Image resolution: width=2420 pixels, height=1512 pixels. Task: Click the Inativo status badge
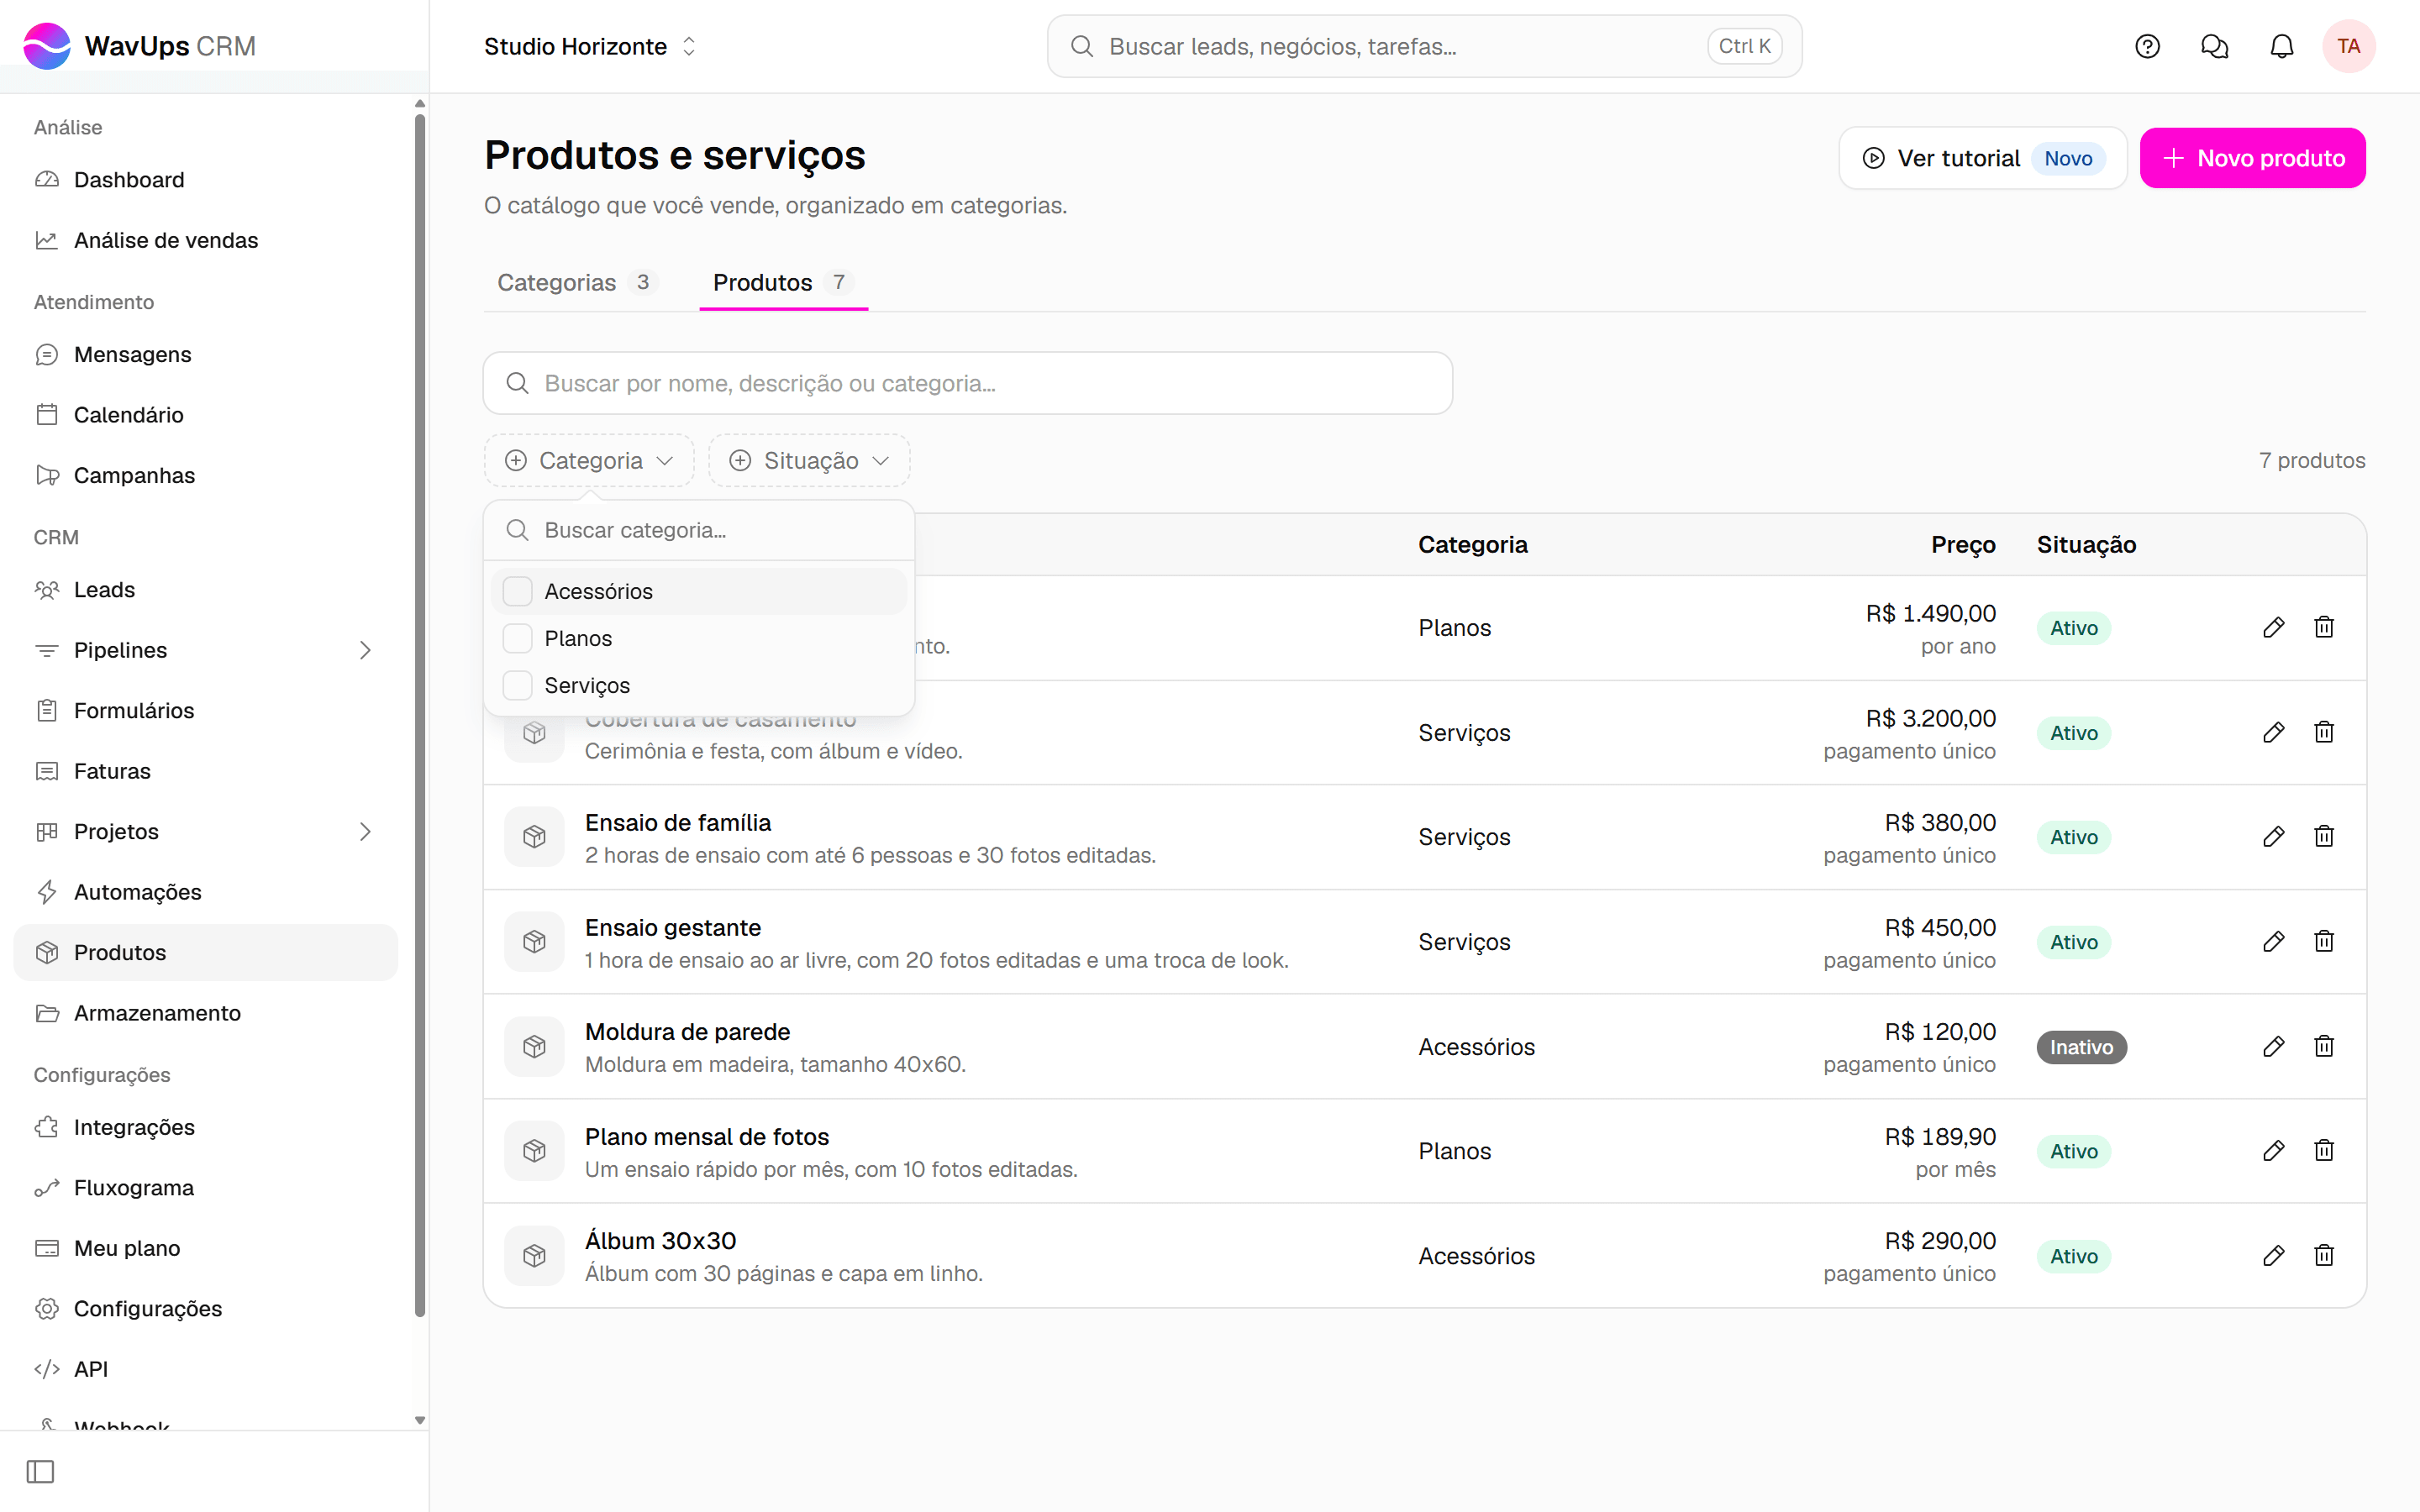point(2081,1047)
